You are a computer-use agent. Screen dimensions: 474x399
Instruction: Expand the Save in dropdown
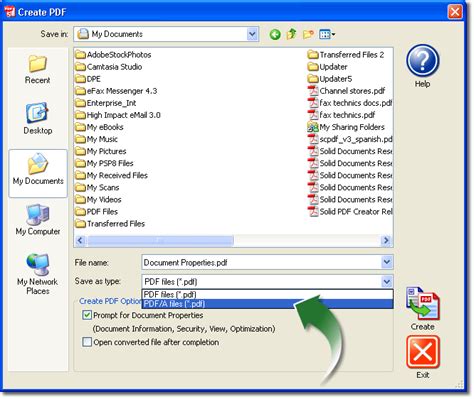tap(252, 34)
